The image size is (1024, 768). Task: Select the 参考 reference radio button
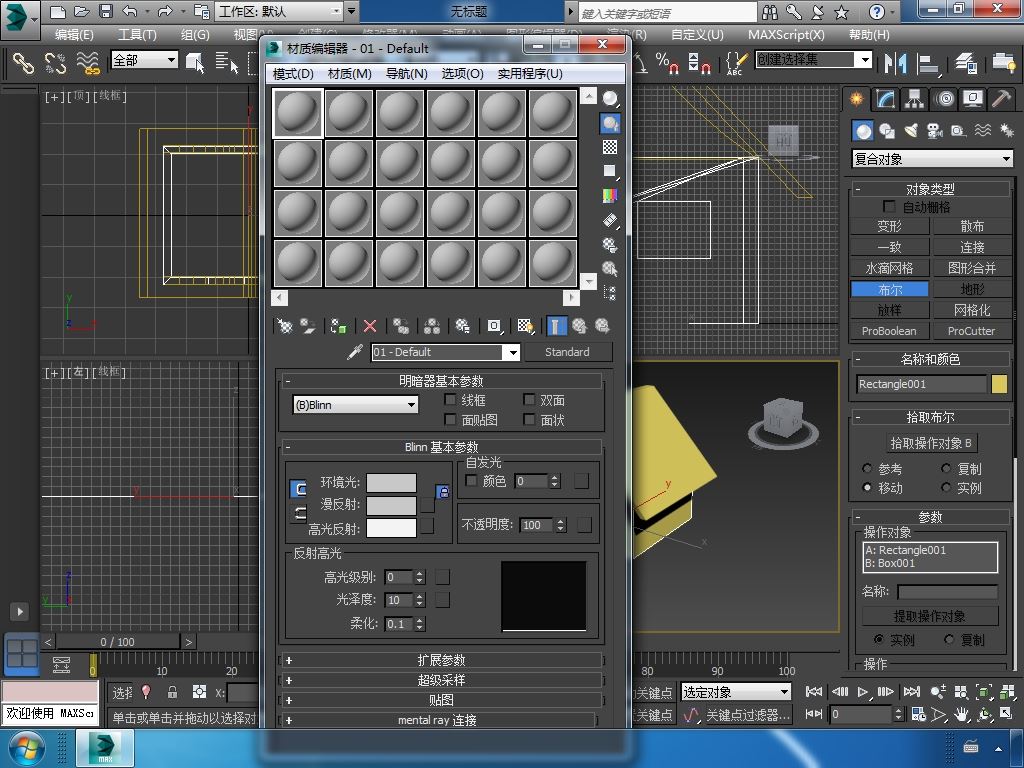[x=867, y=468]
